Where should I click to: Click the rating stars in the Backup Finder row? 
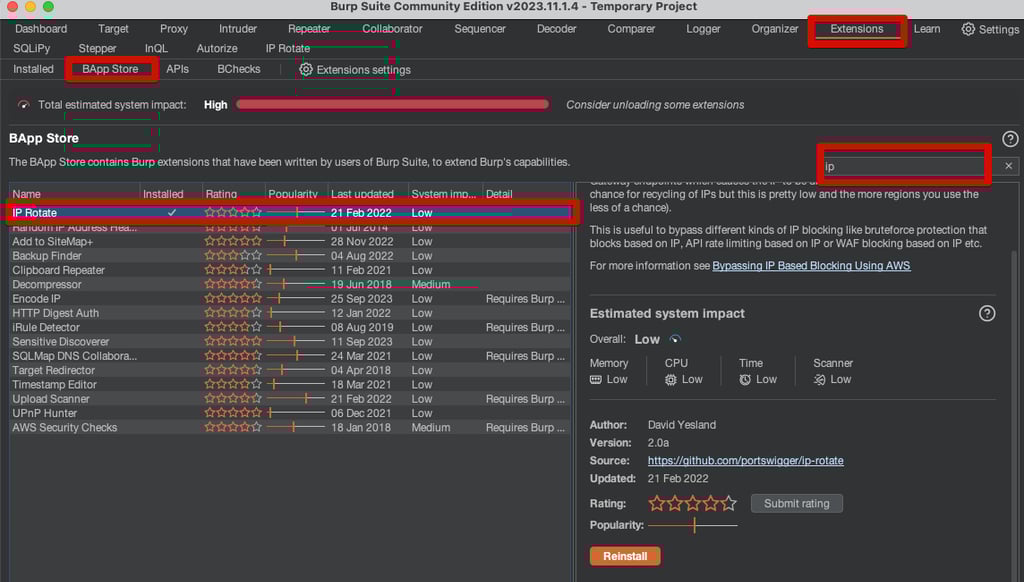point(233,255)
